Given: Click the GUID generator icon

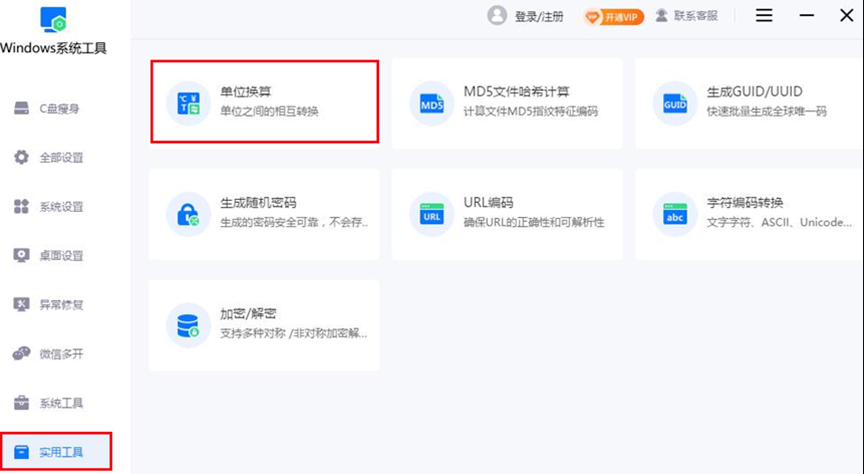Looking at the screenshot, I should click(675, 103).
